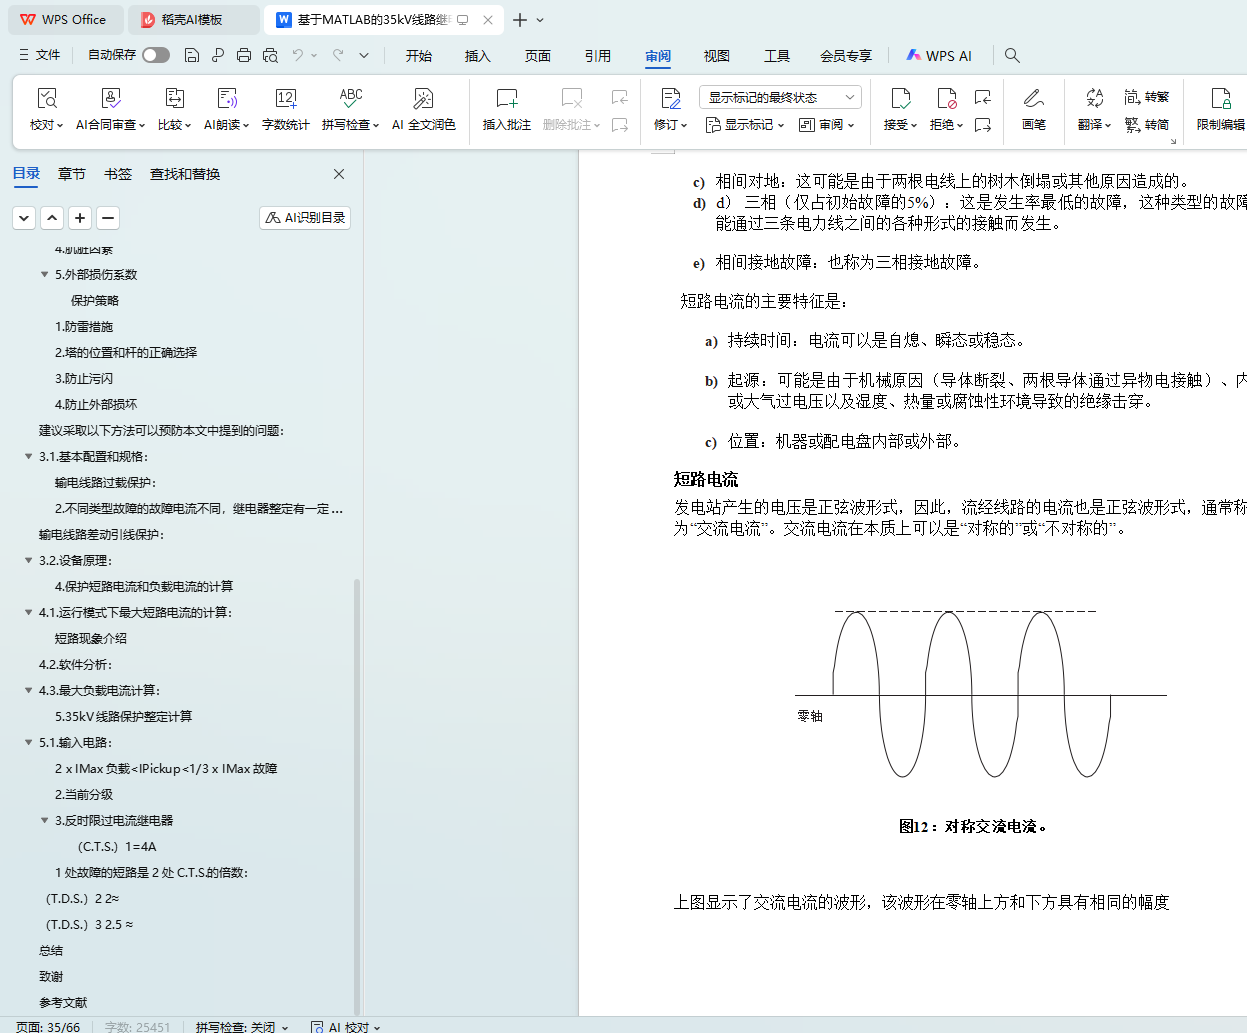Image resolution: width=1247 pixels, height=1033 pixels.
Task: Open the 书签 tab in navigation pane
Action: (x=118, y=174)
